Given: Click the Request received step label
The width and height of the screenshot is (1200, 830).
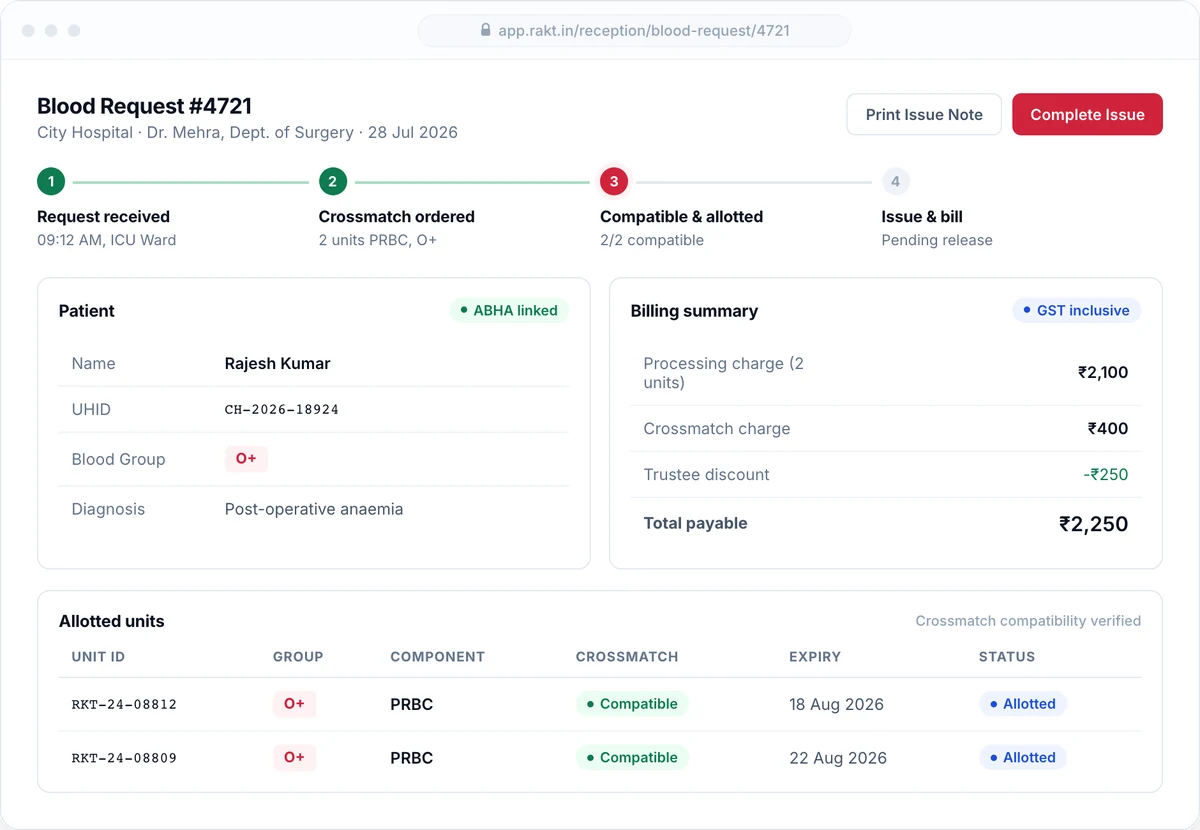Looking at the screenshot, I should 103,217.
